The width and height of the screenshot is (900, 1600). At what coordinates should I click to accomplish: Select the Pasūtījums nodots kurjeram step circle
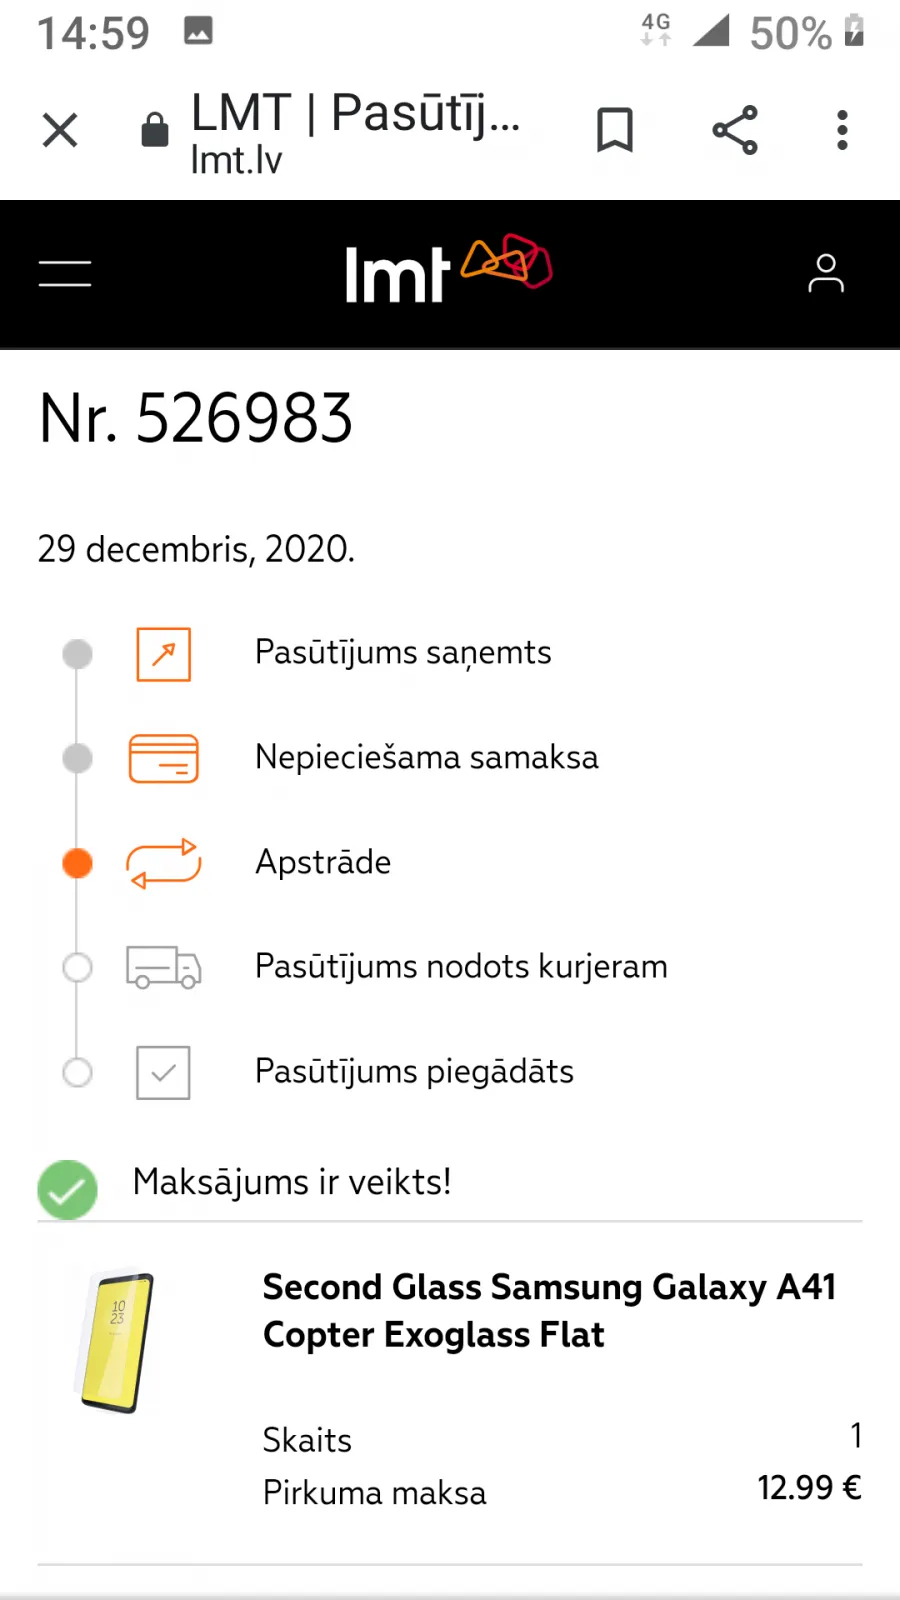click(x=77, y=967)
